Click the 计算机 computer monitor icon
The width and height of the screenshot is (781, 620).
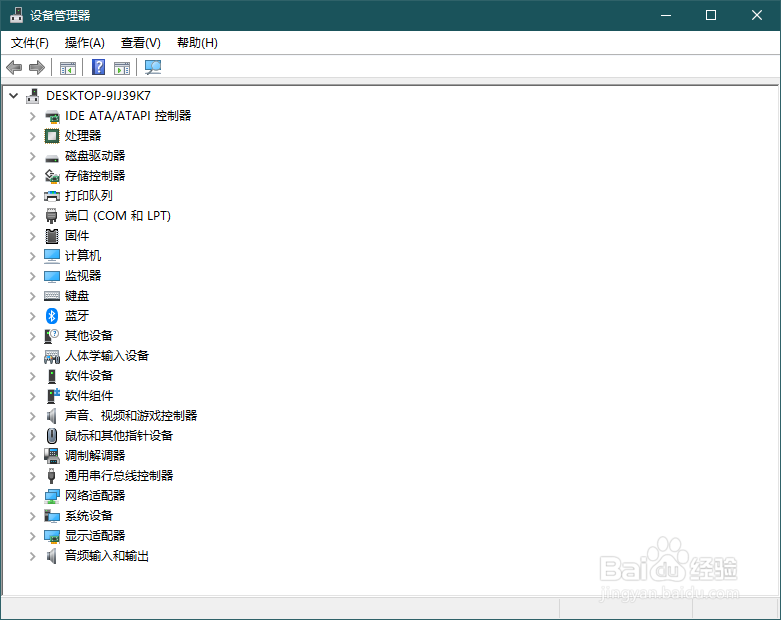52,256
